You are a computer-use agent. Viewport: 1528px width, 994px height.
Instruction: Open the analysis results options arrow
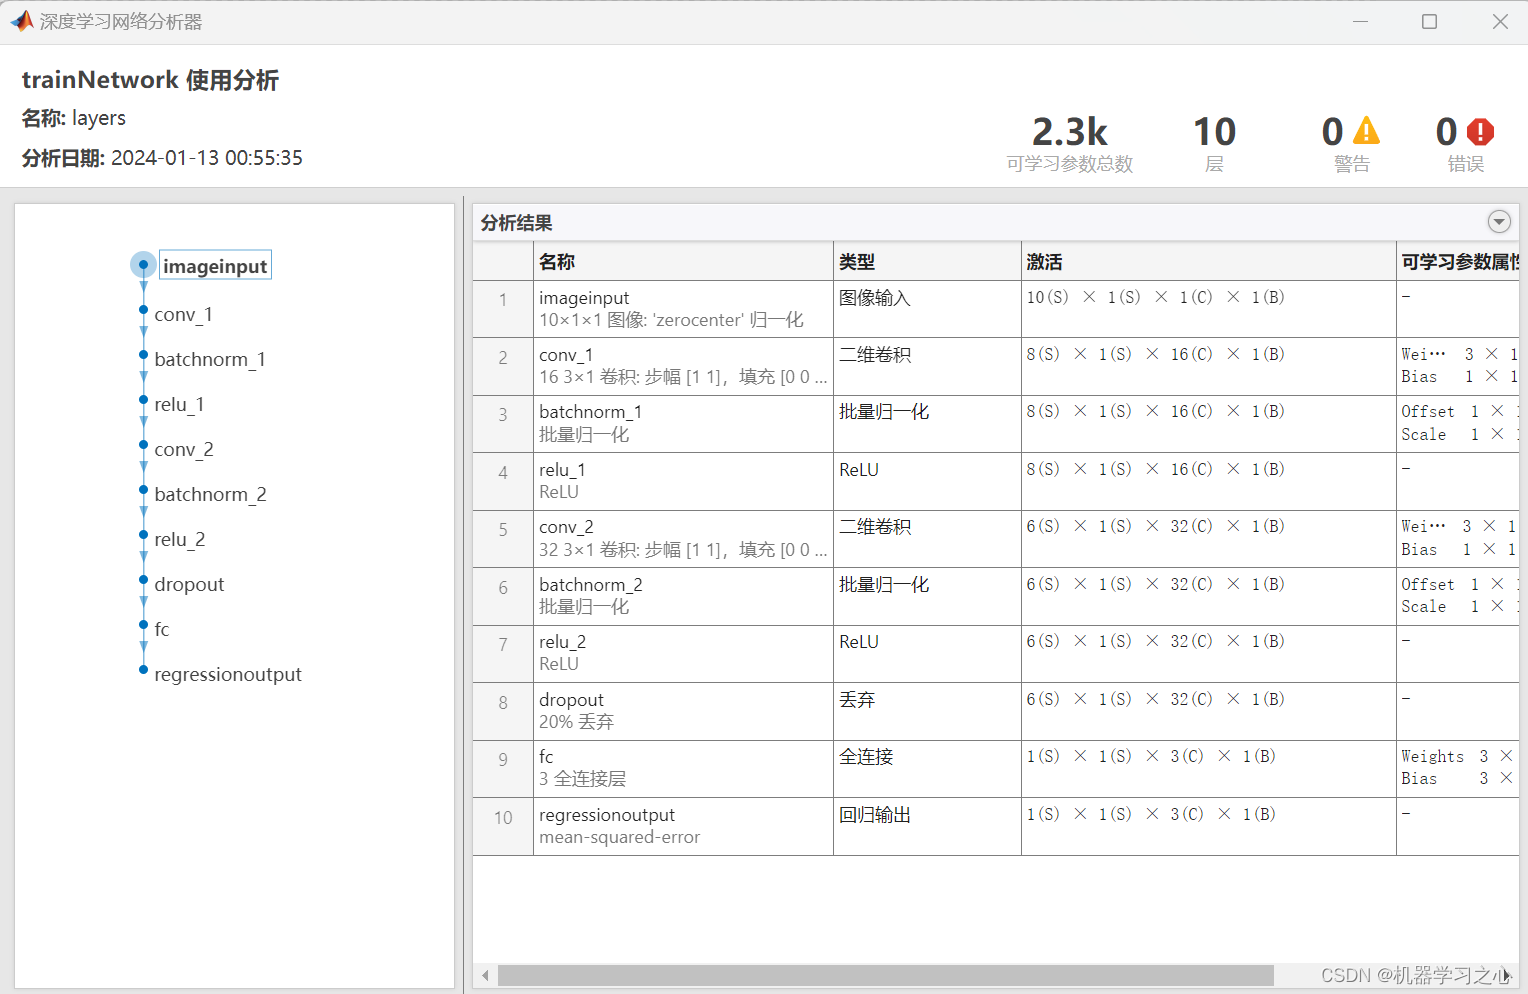coord(1498,222)
